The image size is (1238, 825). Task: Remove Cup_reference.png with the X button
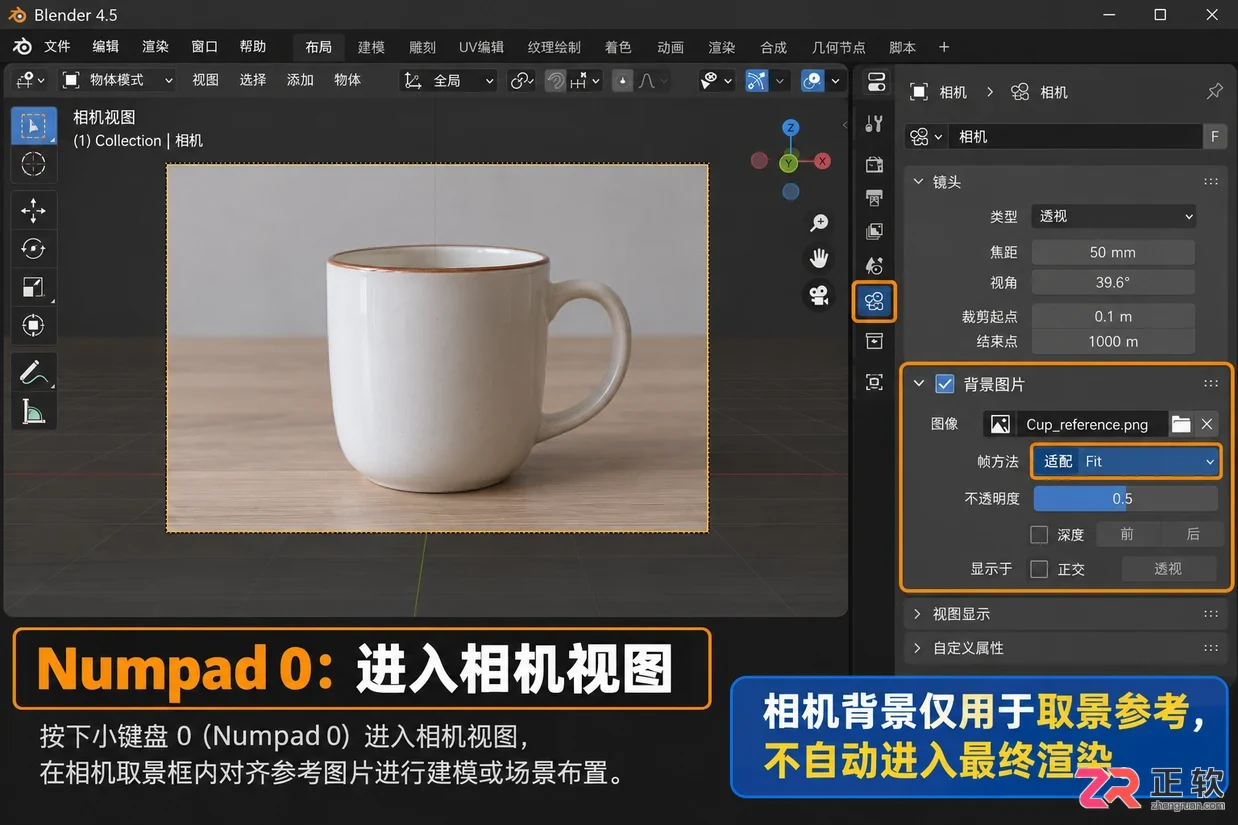[x=1207, y=424]
